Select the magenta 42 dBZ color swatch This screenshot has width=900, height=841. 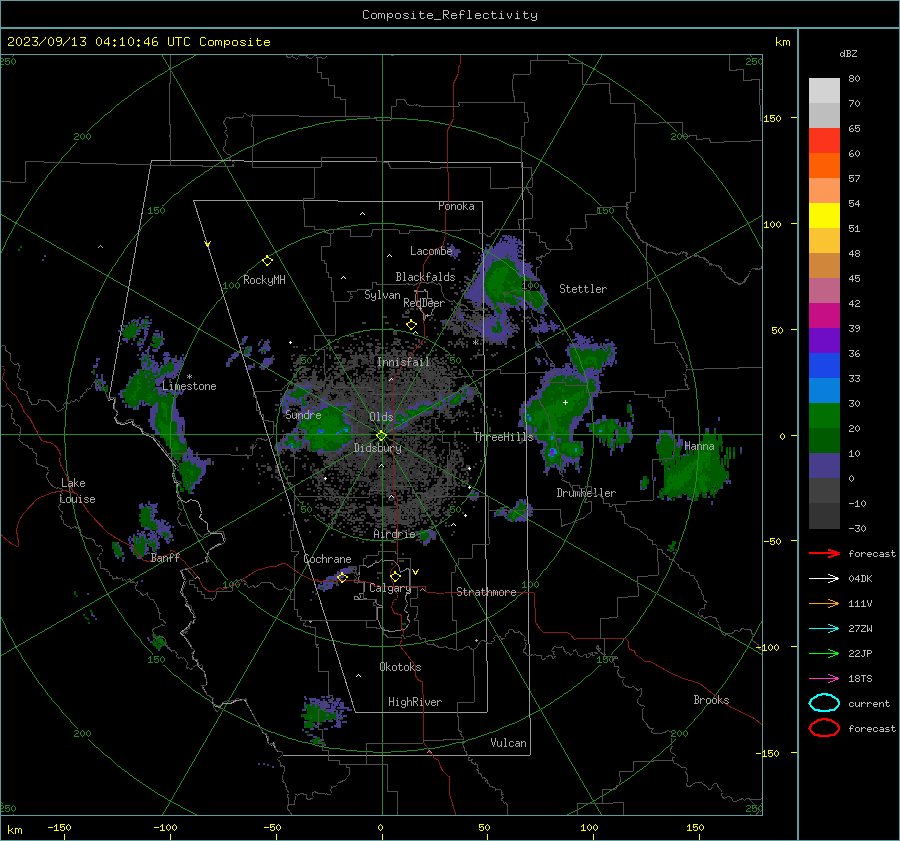click(824, 315)
